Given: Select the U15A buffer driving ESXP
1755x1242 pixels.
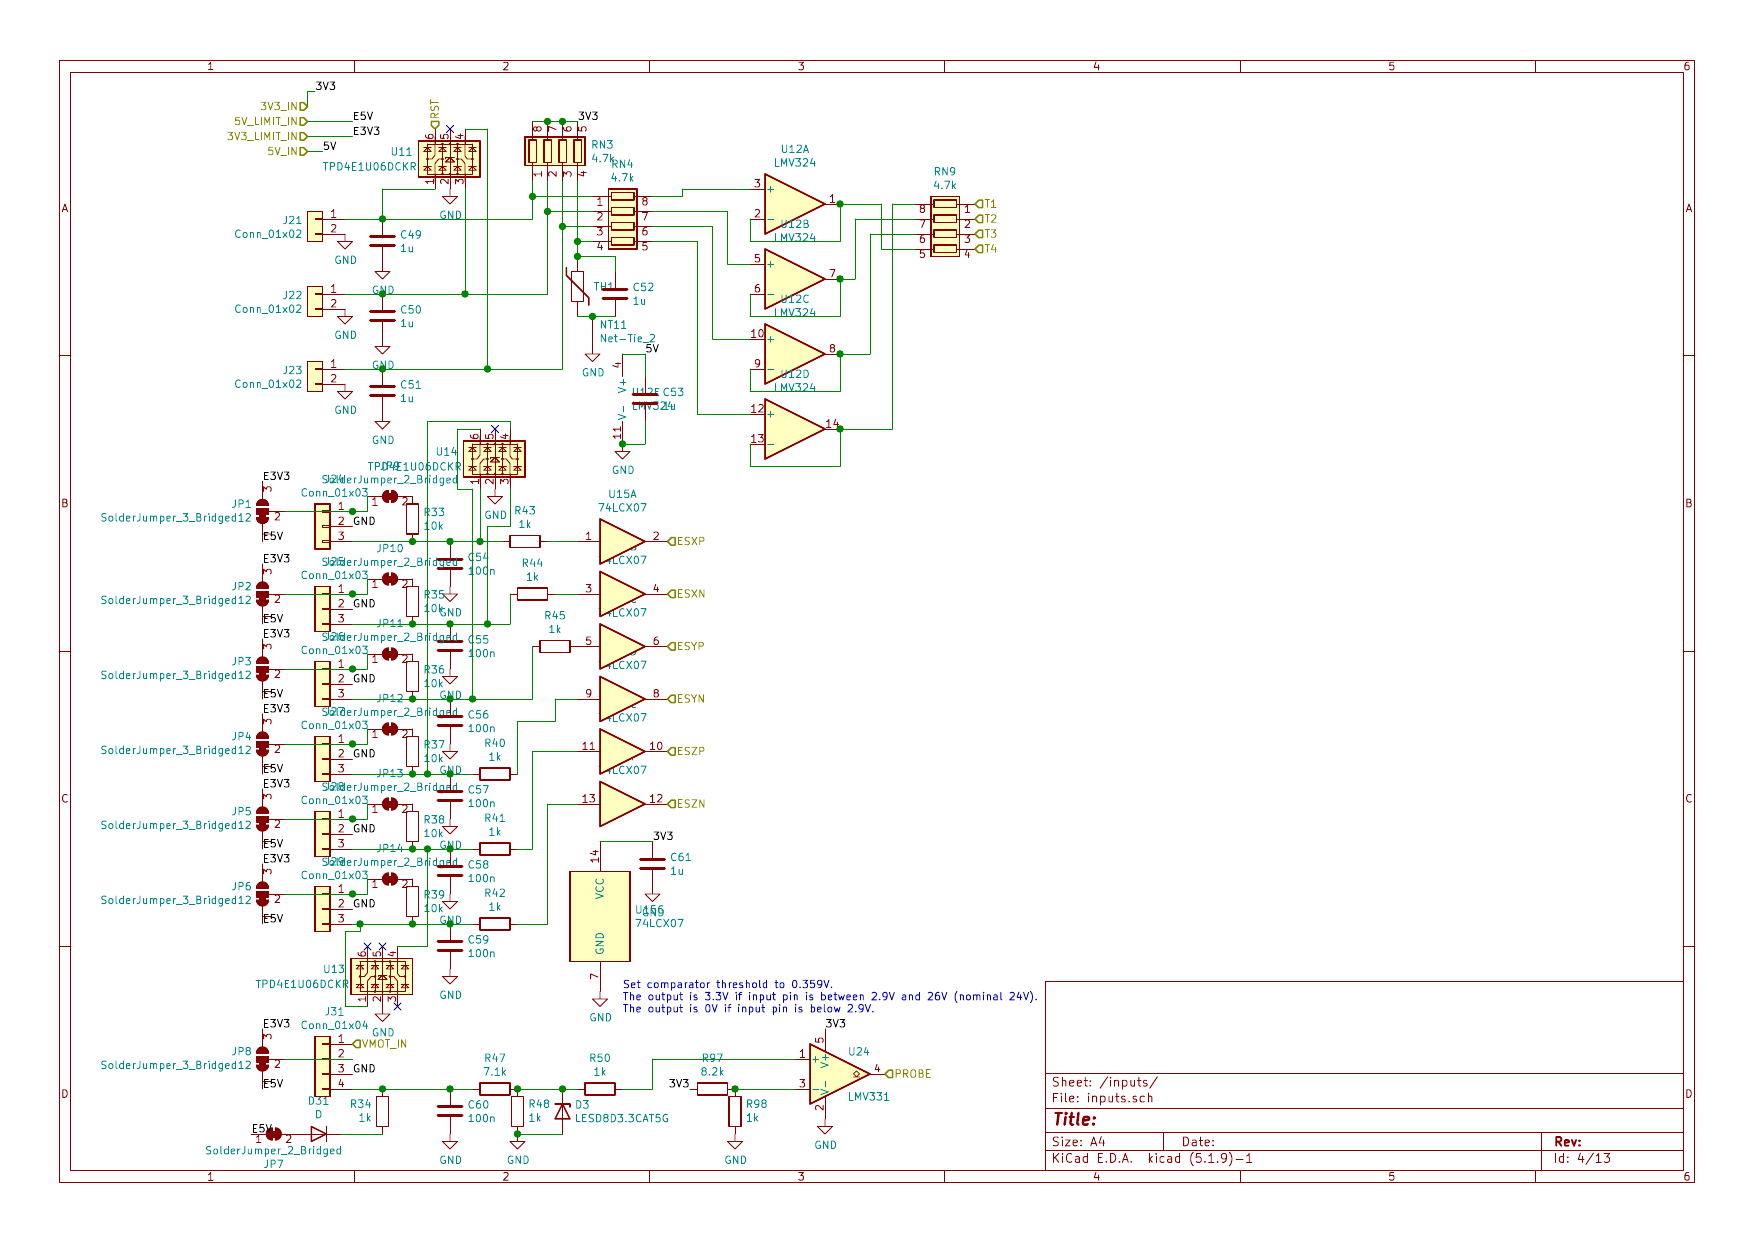Looking at the screenshot, I should [x=620, y=541].
